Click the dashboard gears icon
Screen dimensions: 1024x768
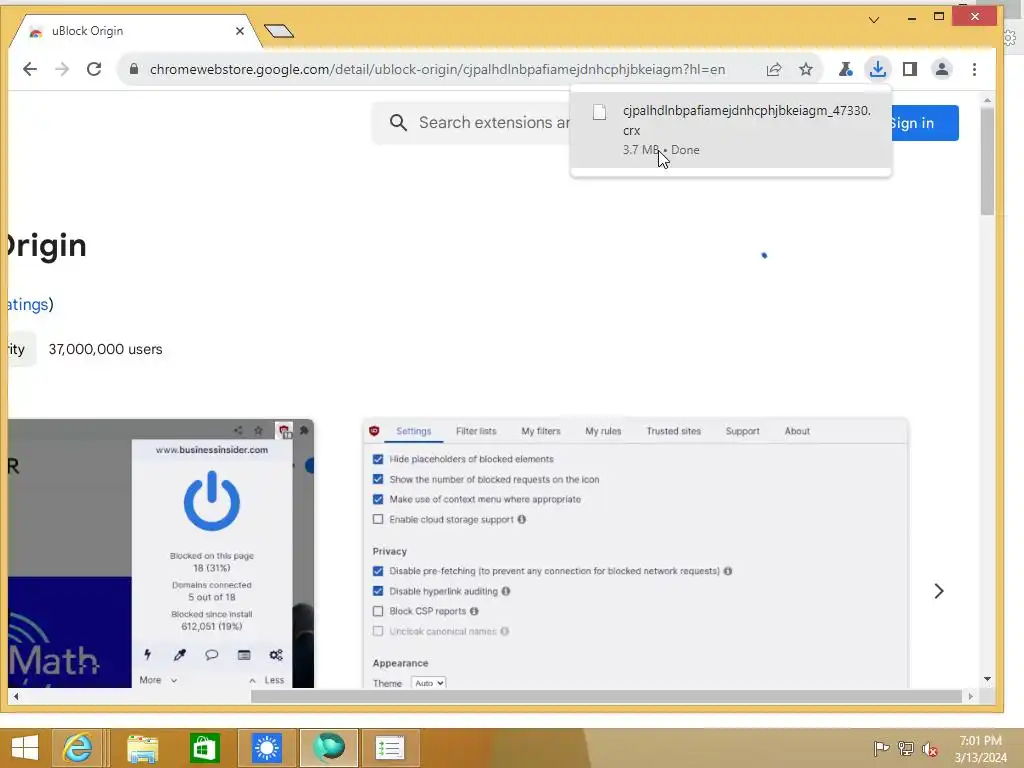[276, 654]
